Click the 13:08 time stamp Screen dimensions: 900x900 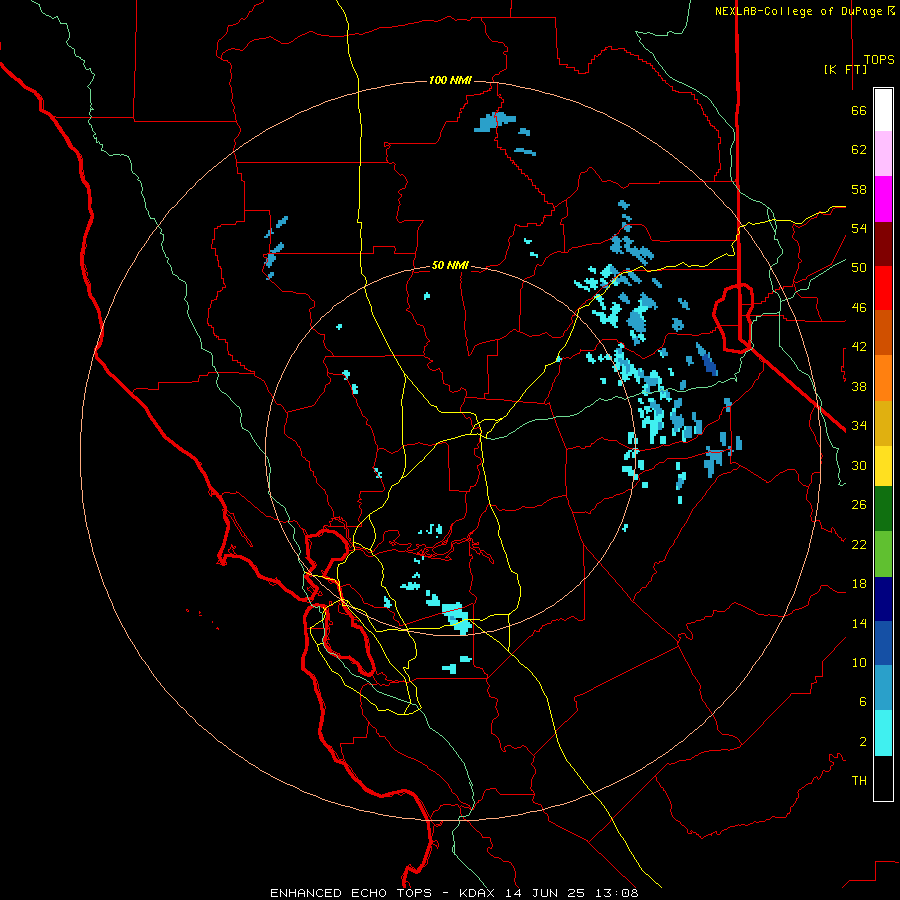coord(616,893)
